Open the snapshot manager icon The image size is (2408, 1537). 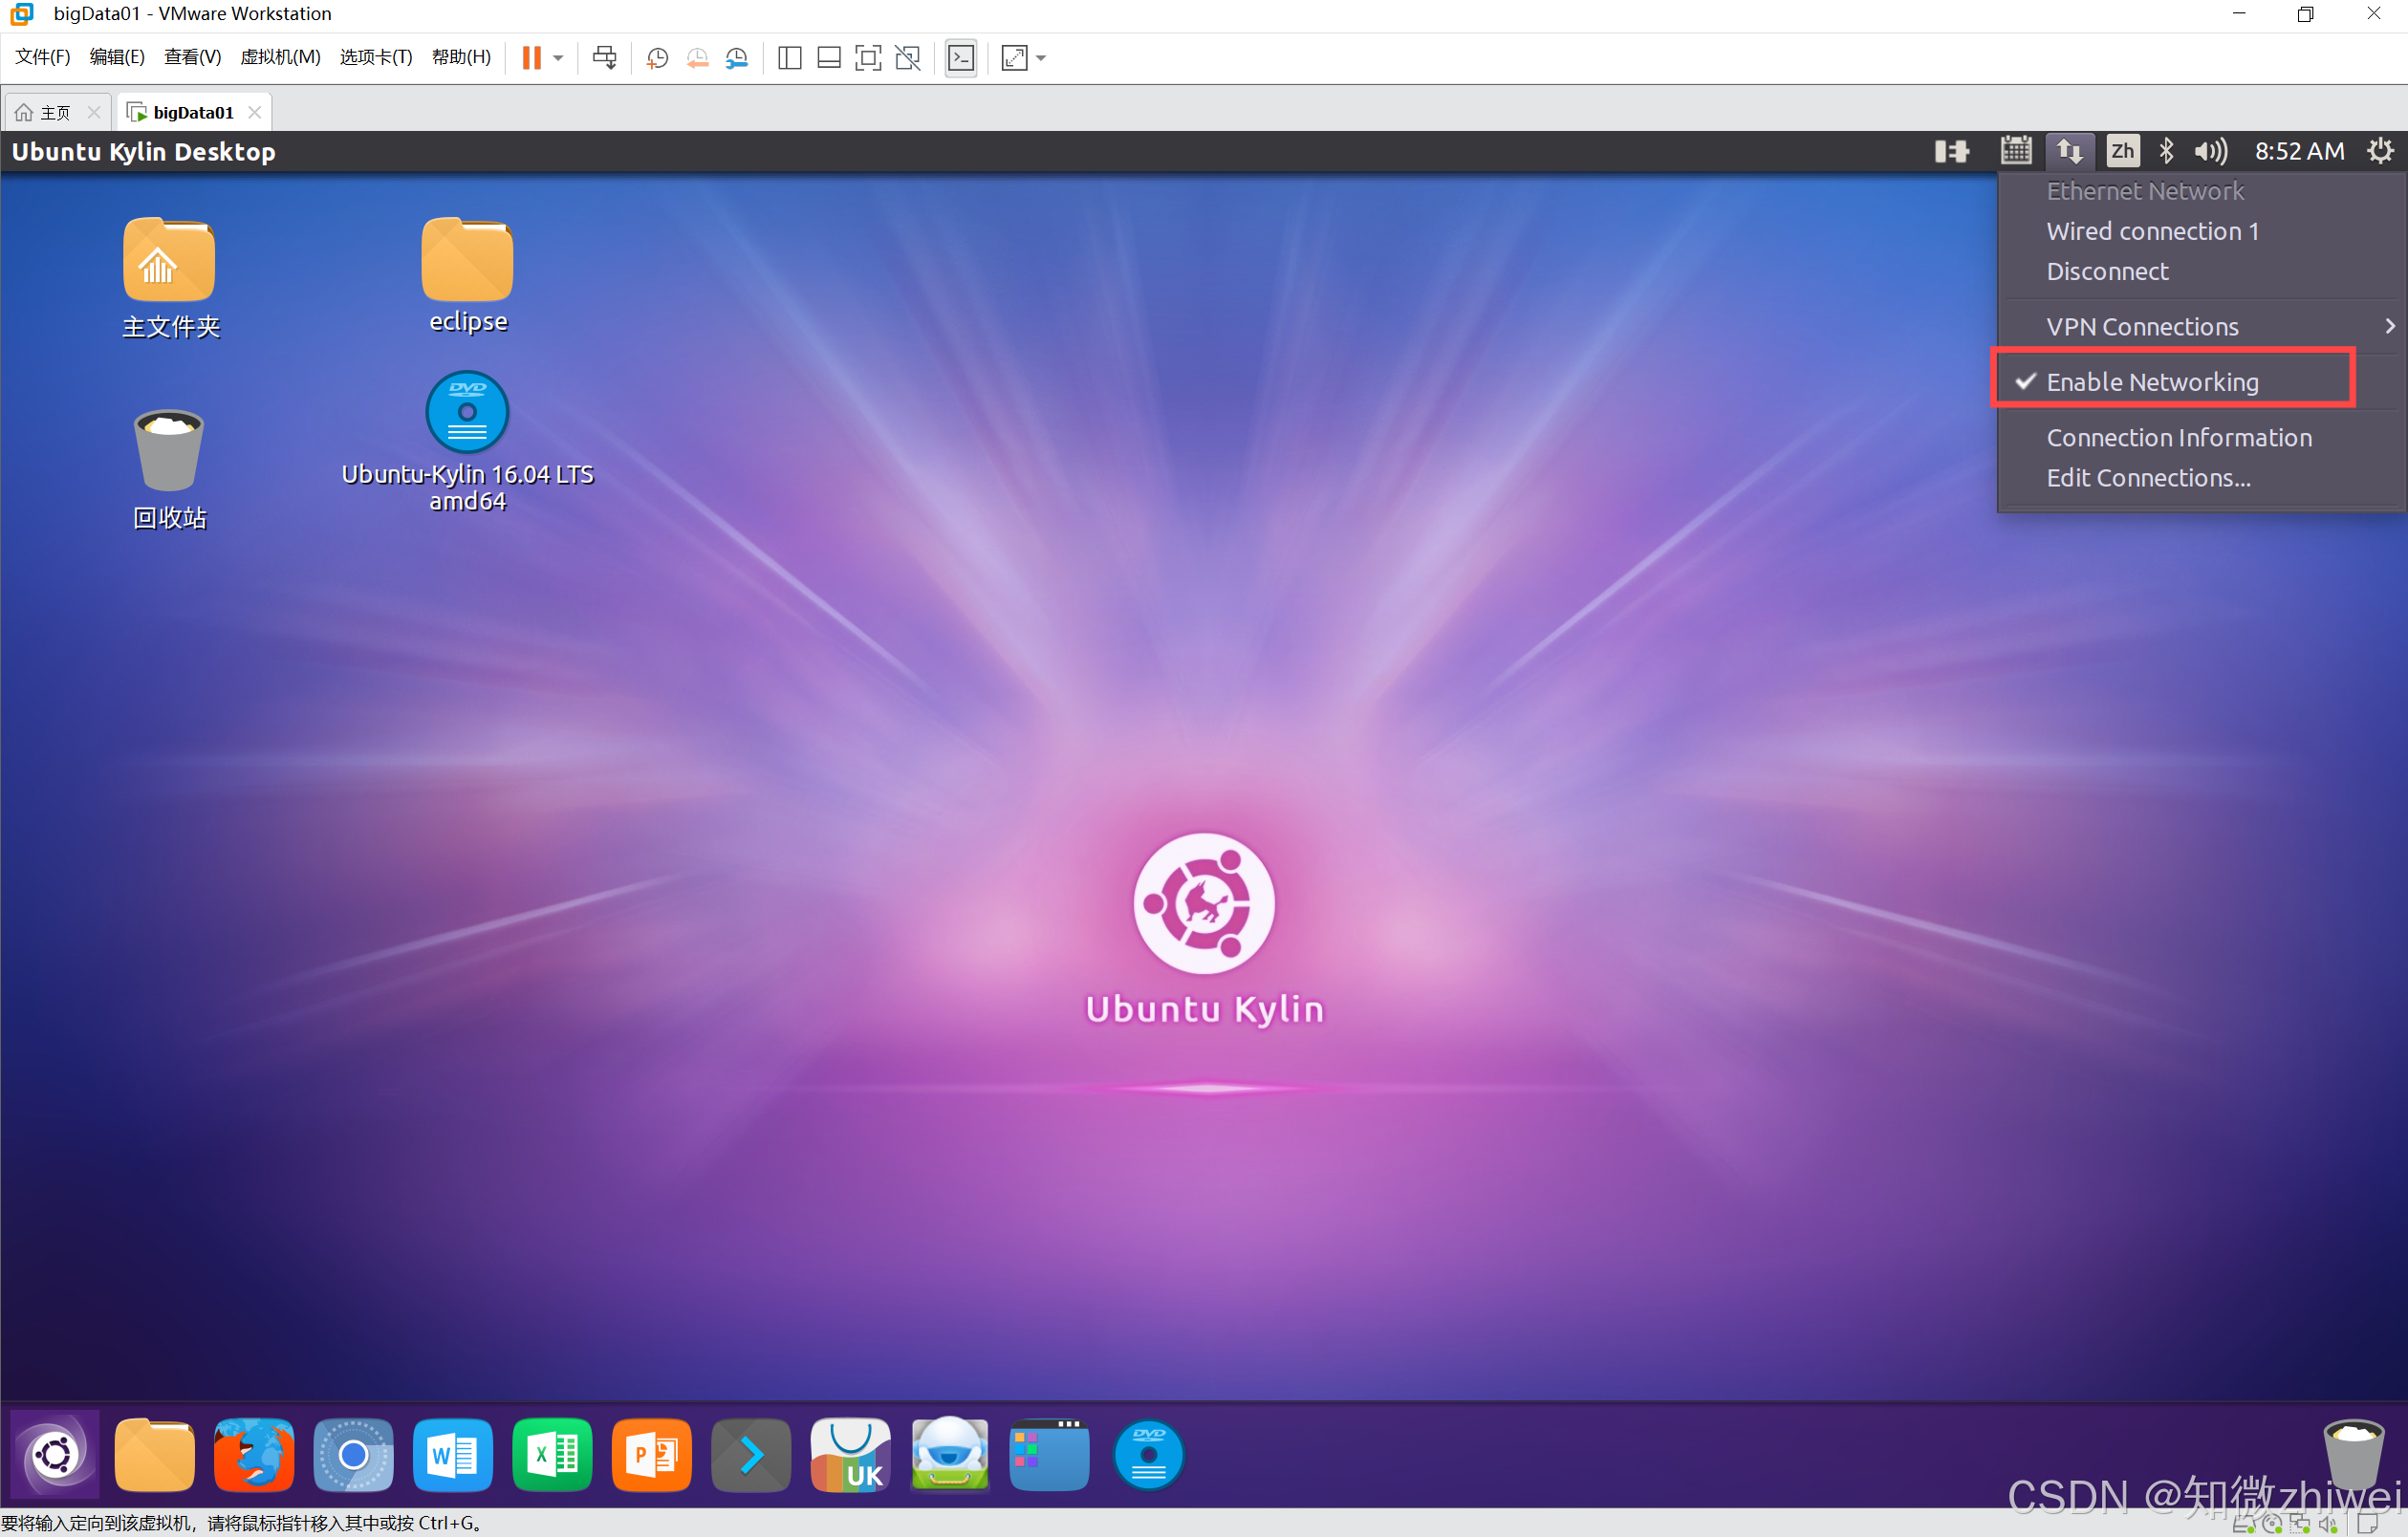[x=737, y=58]
